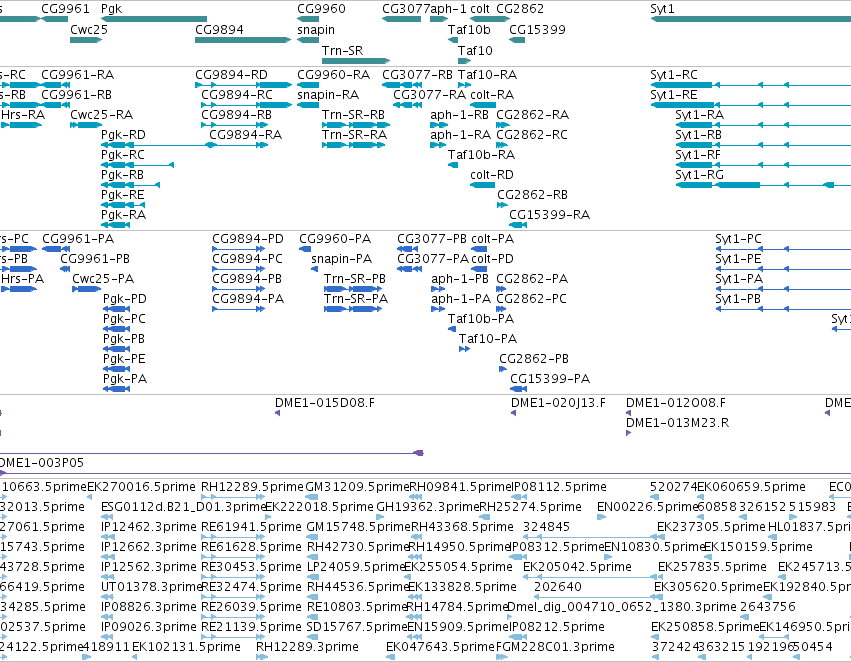Click EST SD15767.5prime
The width and height of the screenshot is (851, 662).
357,627
